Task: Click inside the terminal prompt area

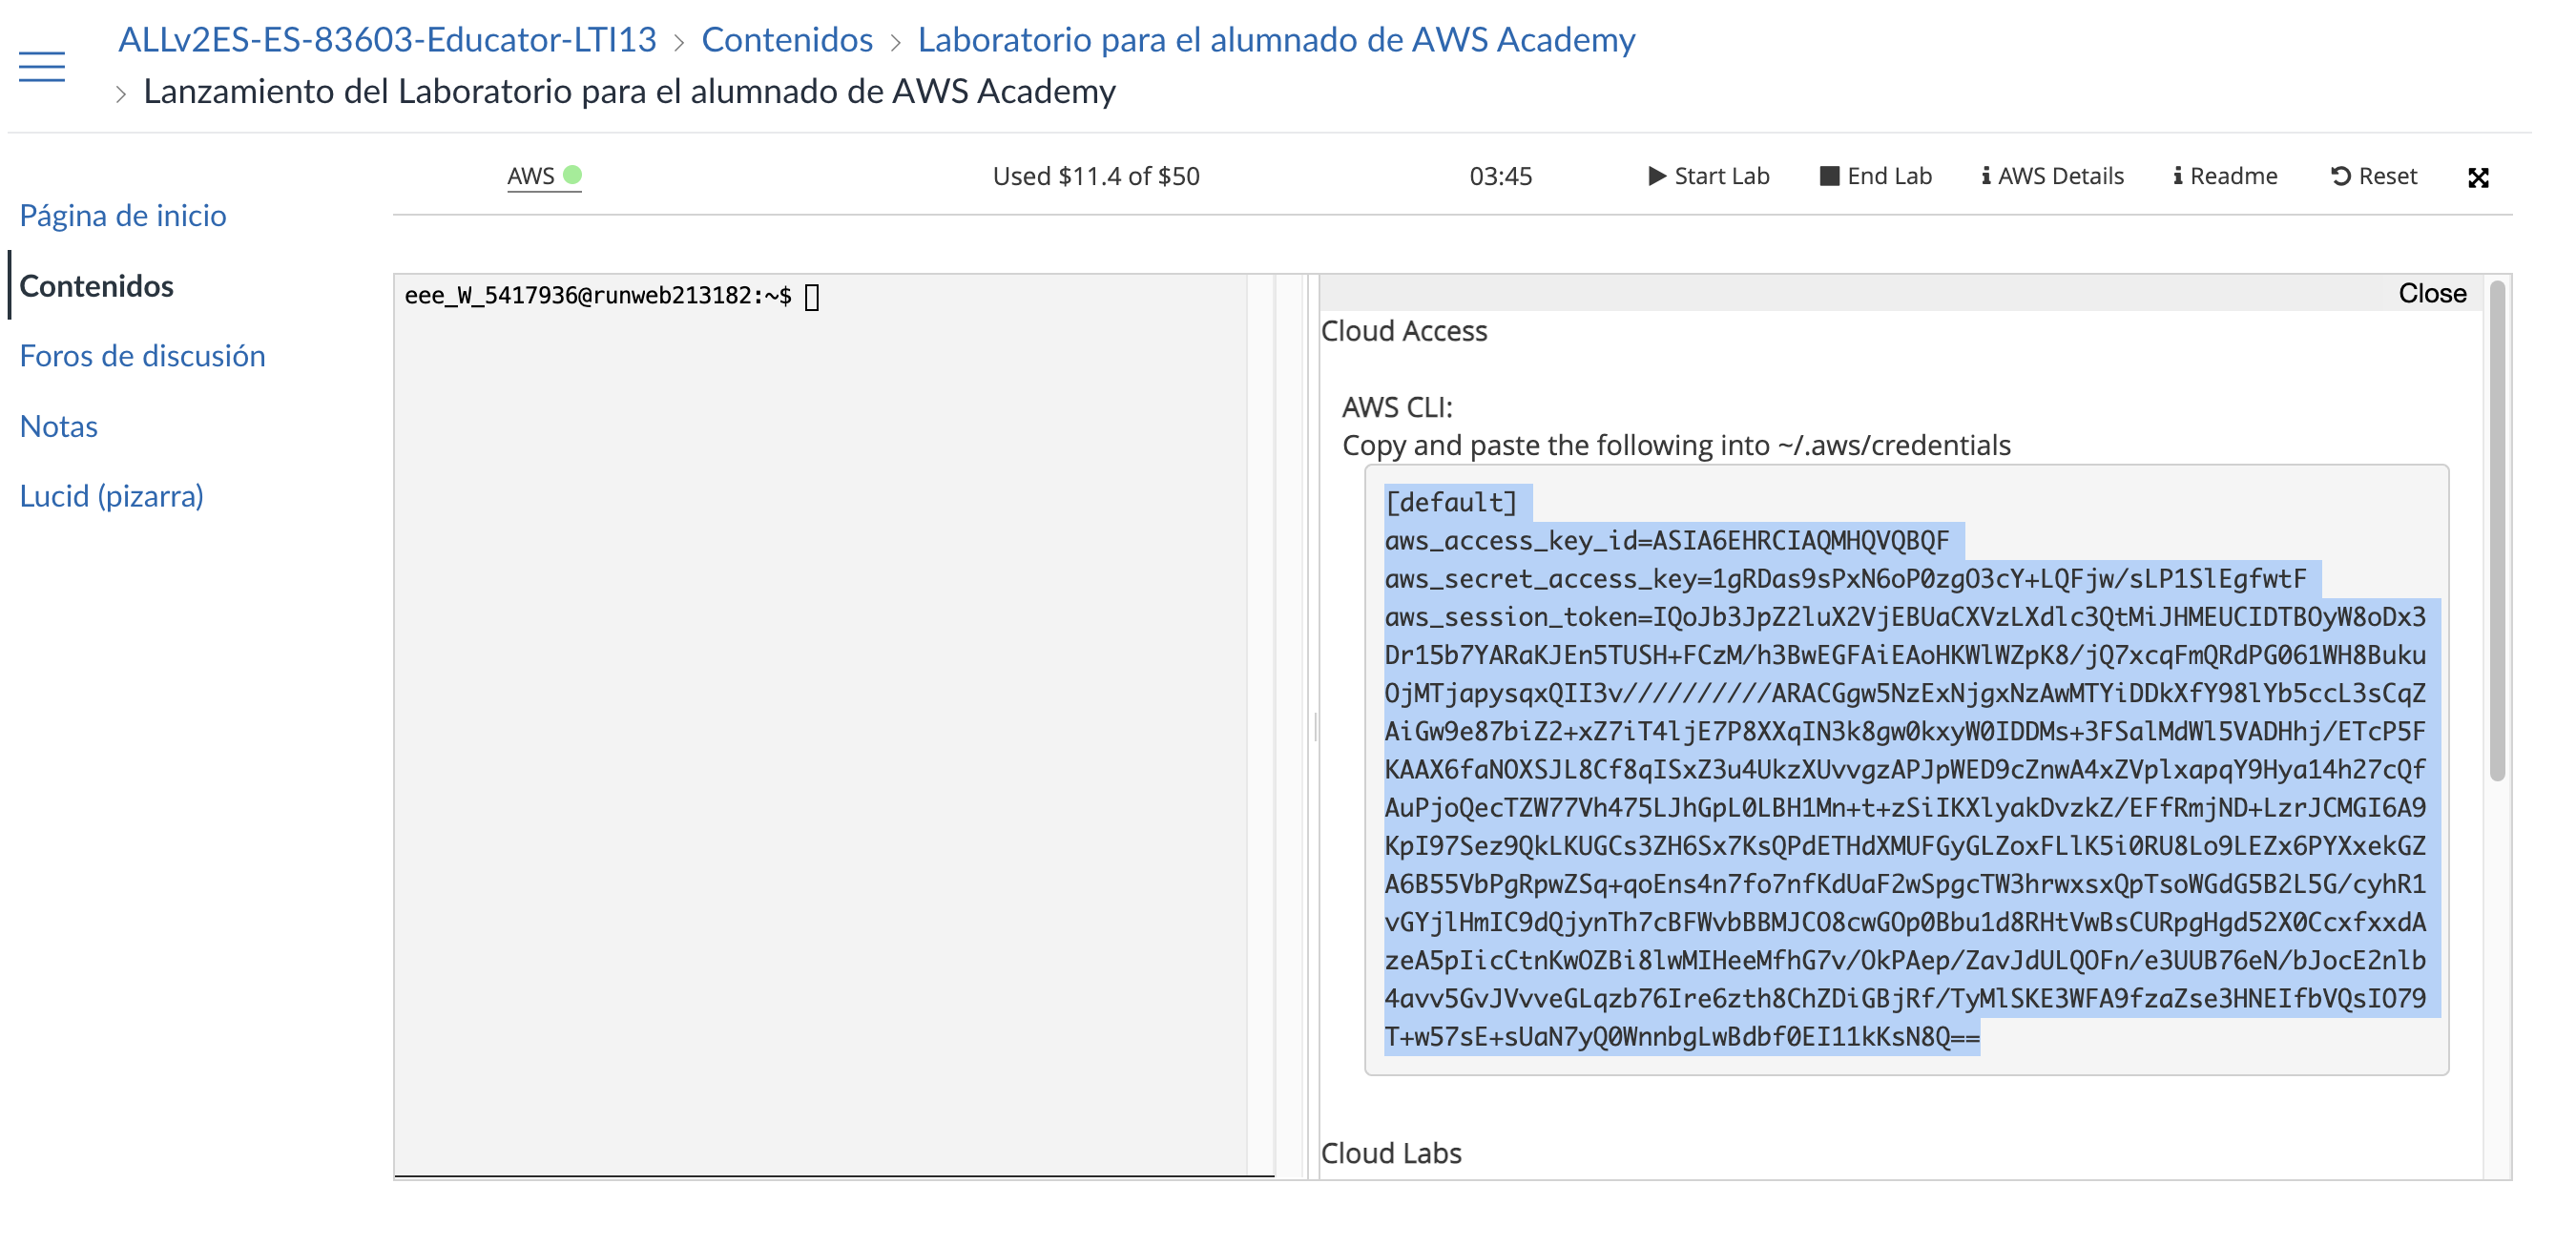Action: point(815,295)
